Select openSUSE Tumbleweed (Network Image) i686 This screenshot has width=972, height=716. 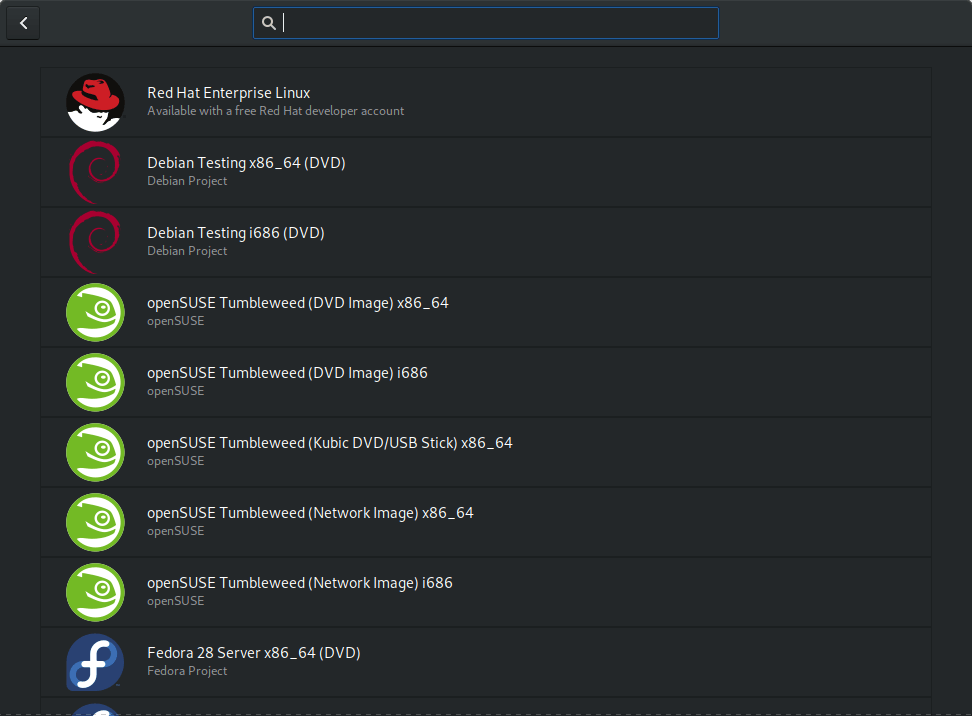click(299, 583)
